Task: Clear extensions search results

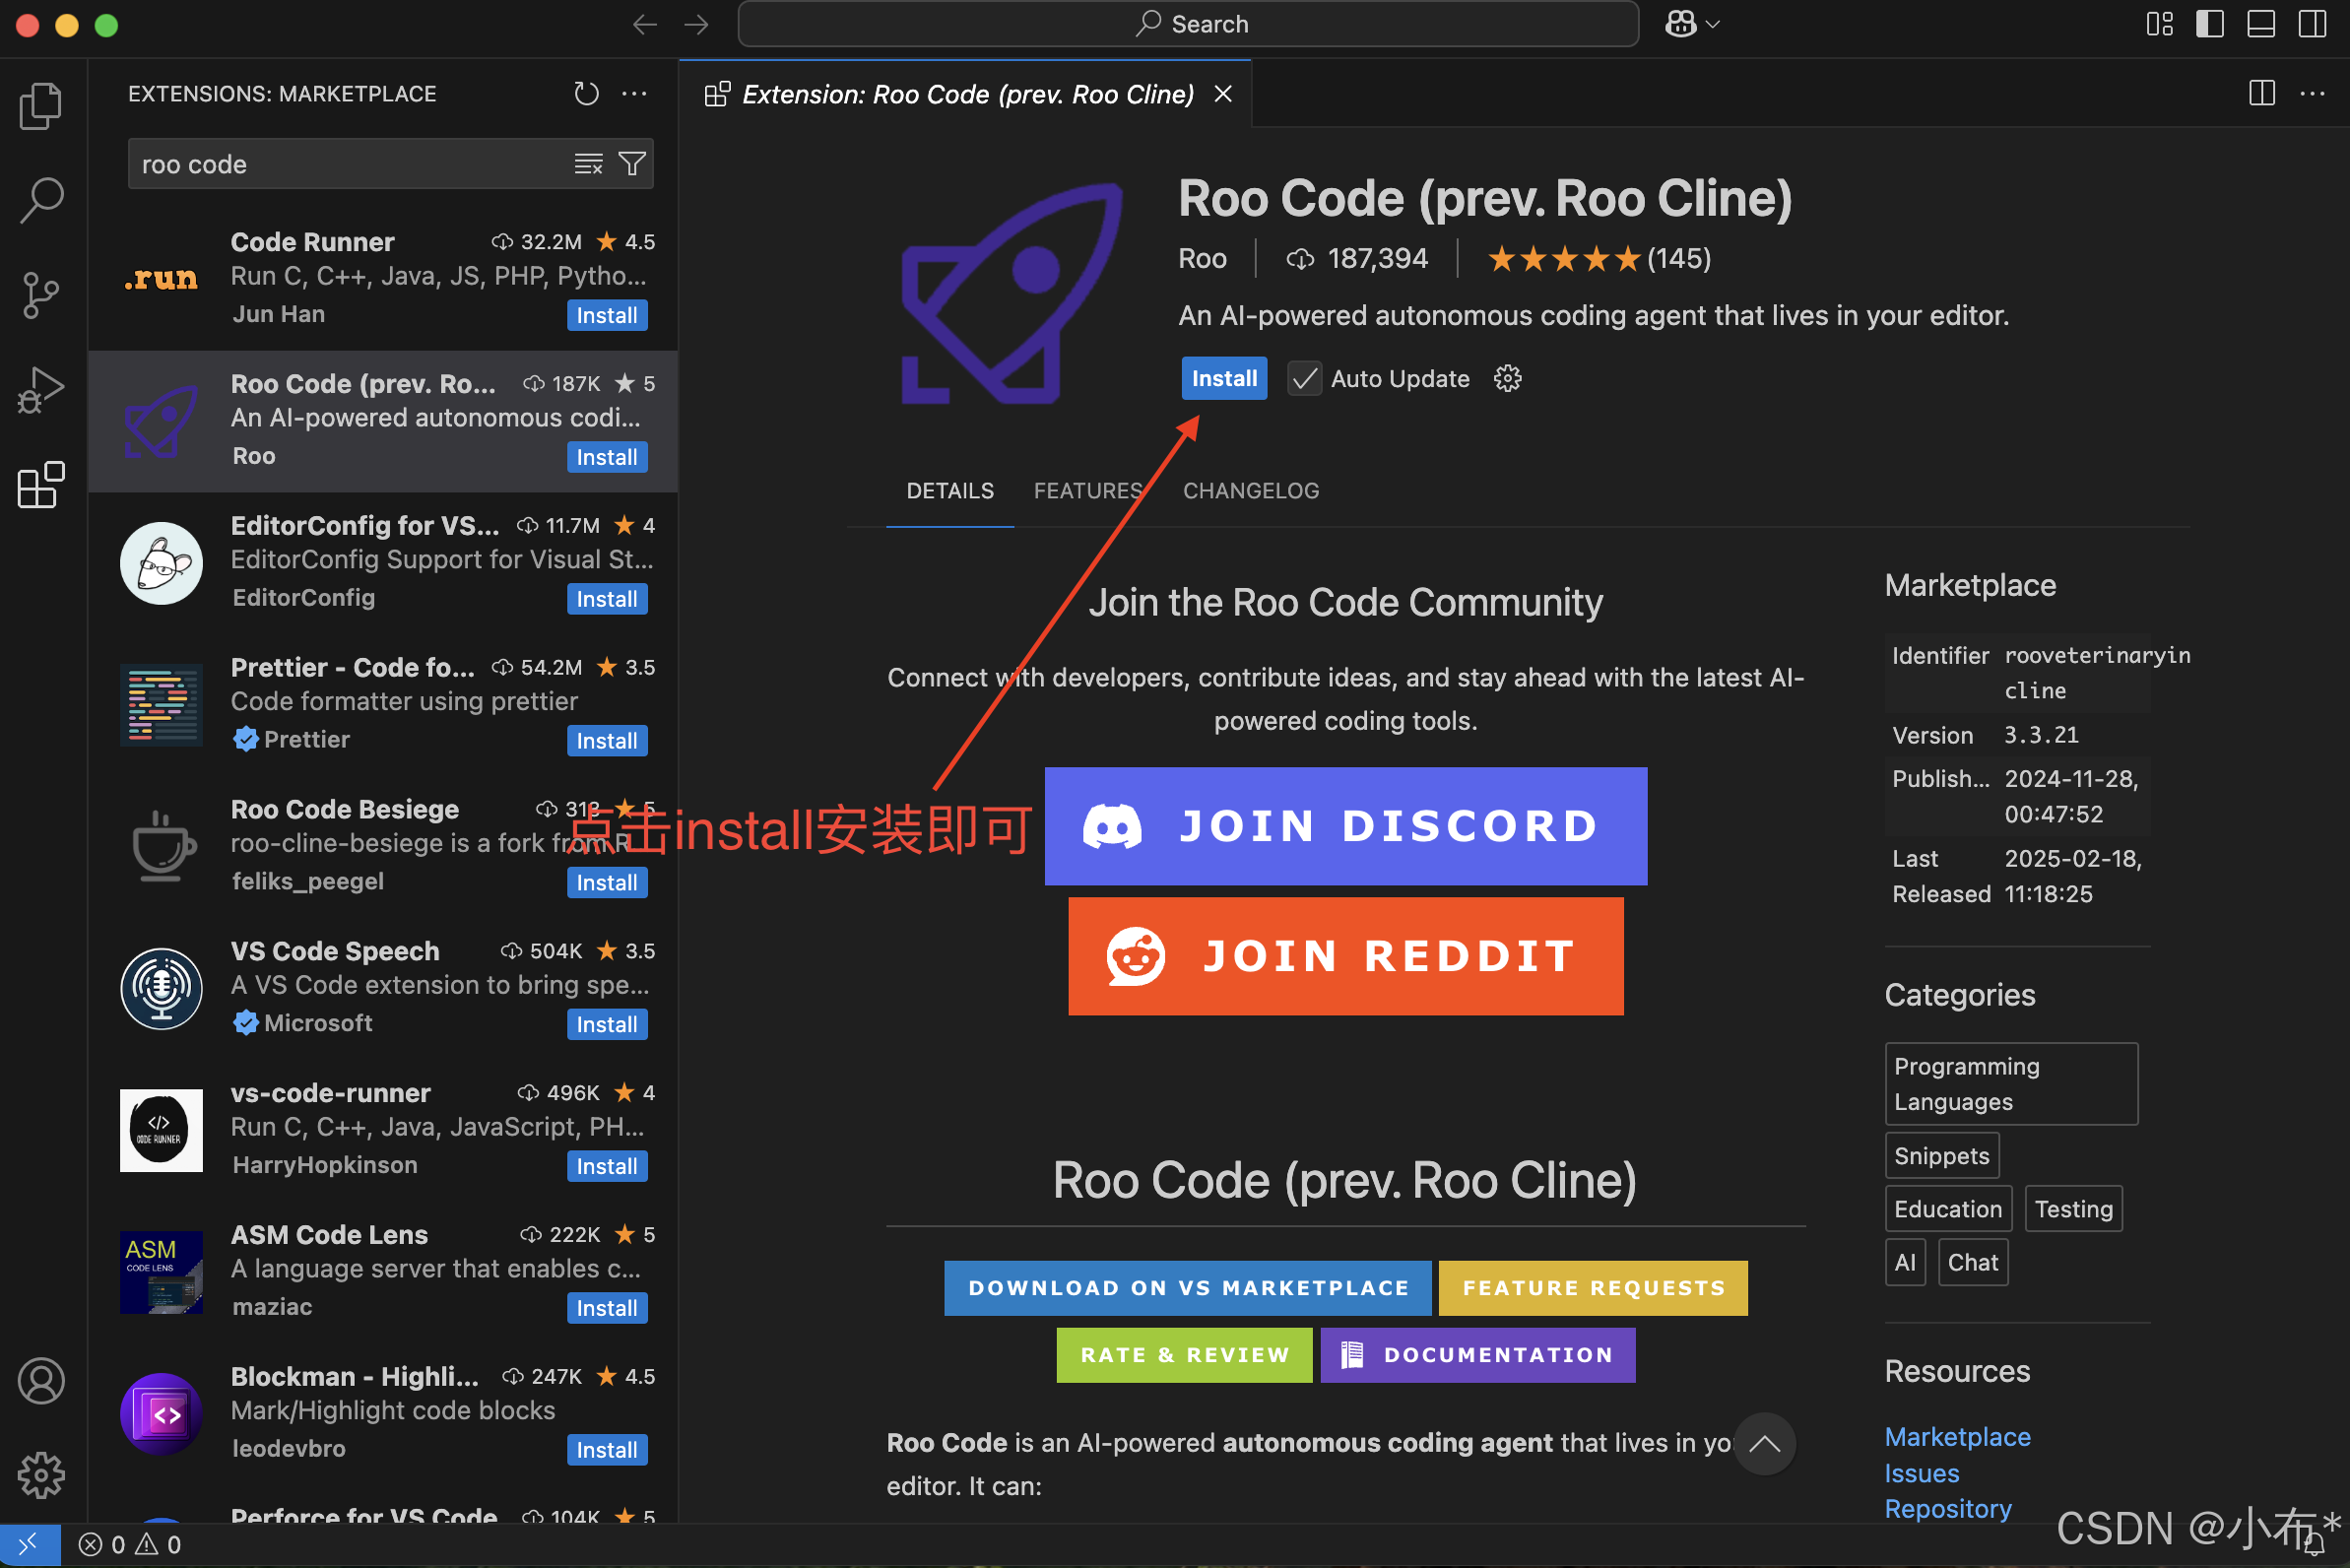Action: tap(588, 164)
